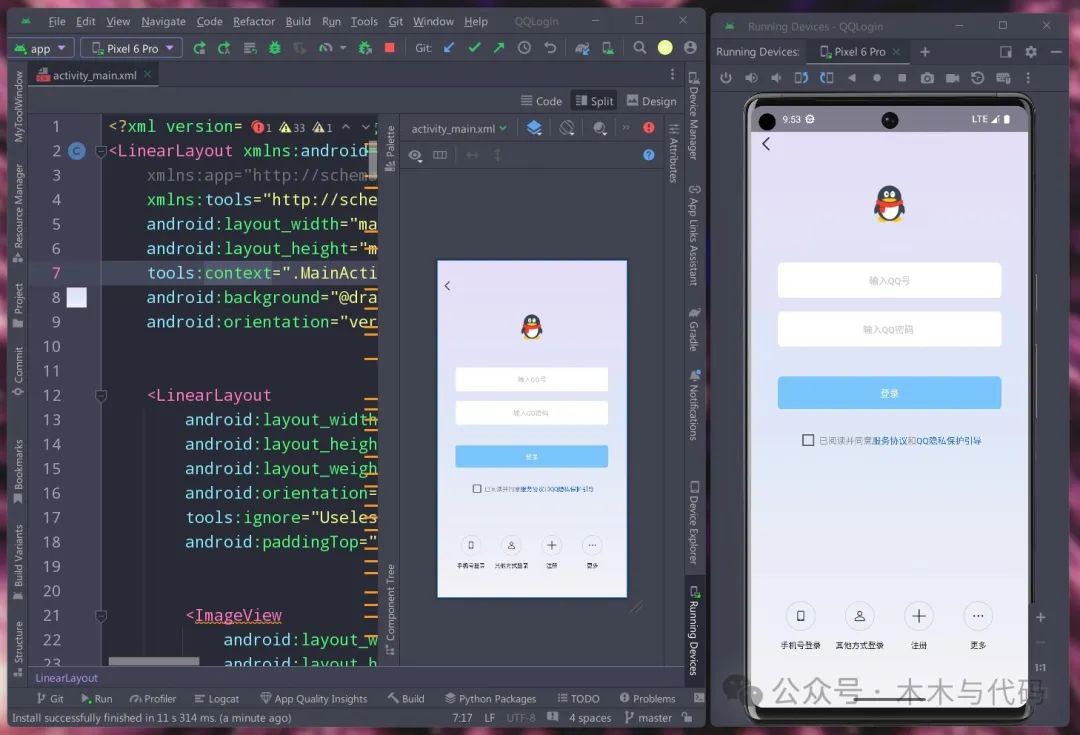Click the Sync Project with Gradle Files elephant icon

[x=582, y=48]
